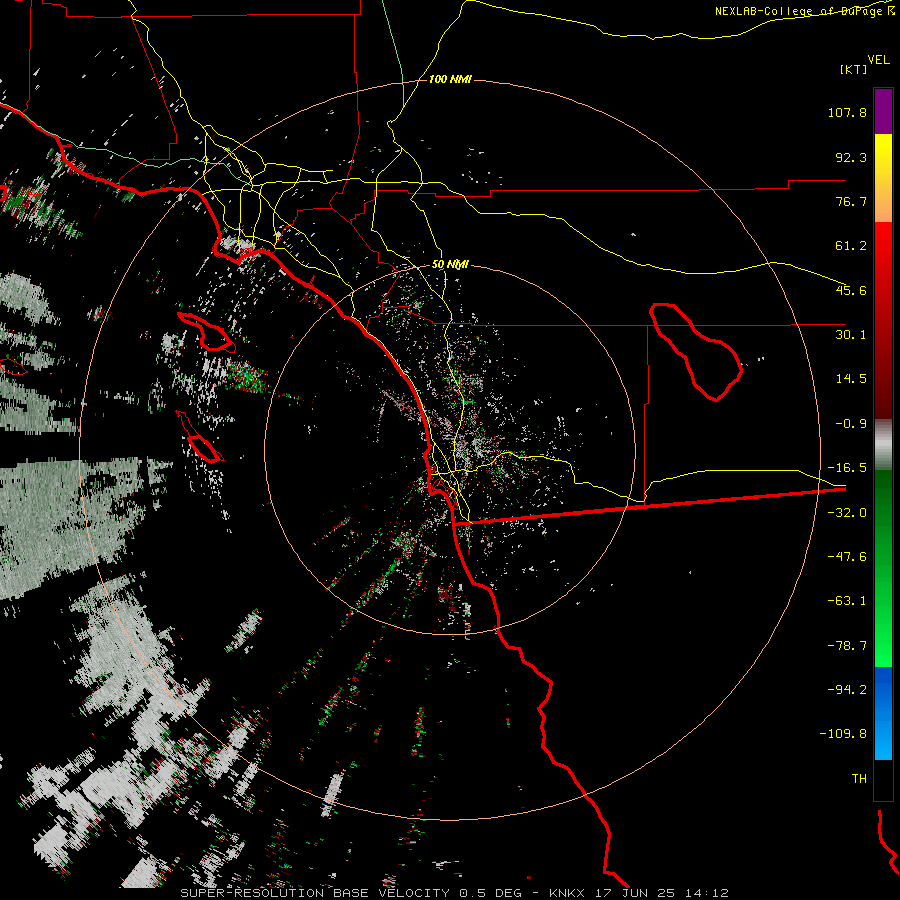Click the 107.8 velocity scale value

point(847,112)
